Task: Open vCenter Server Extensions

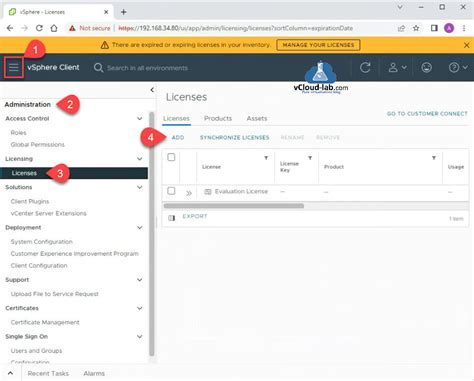Action: [48, 213]
